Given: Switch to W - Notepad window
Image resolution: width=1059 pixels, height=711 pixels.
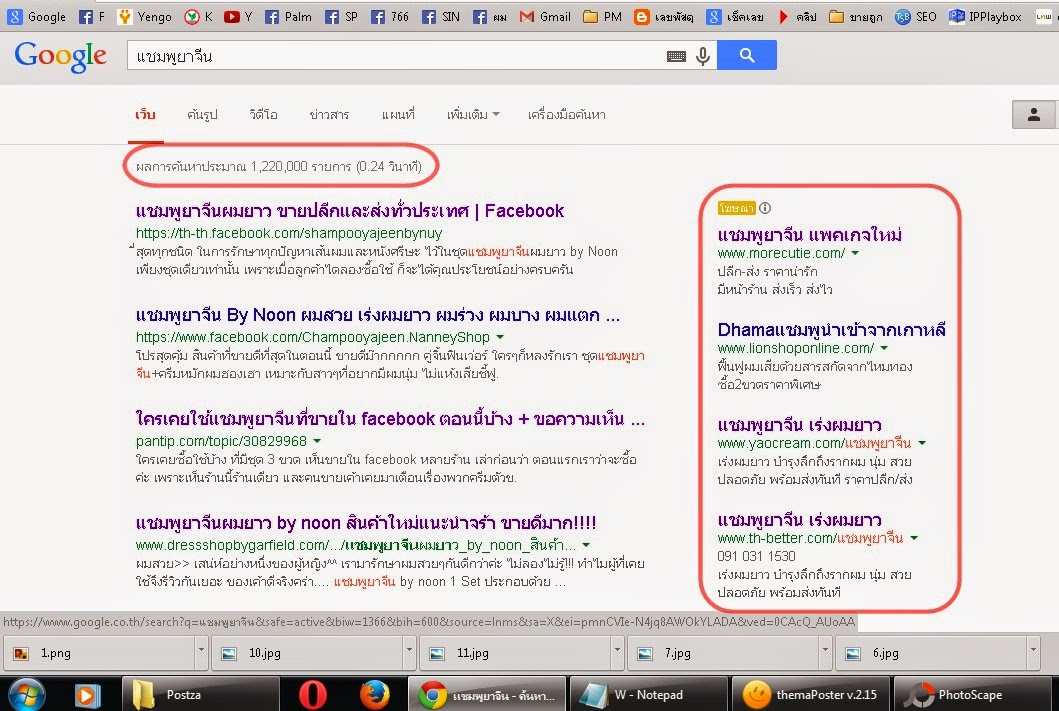Looking at the screenshot, I should (648, 695).
